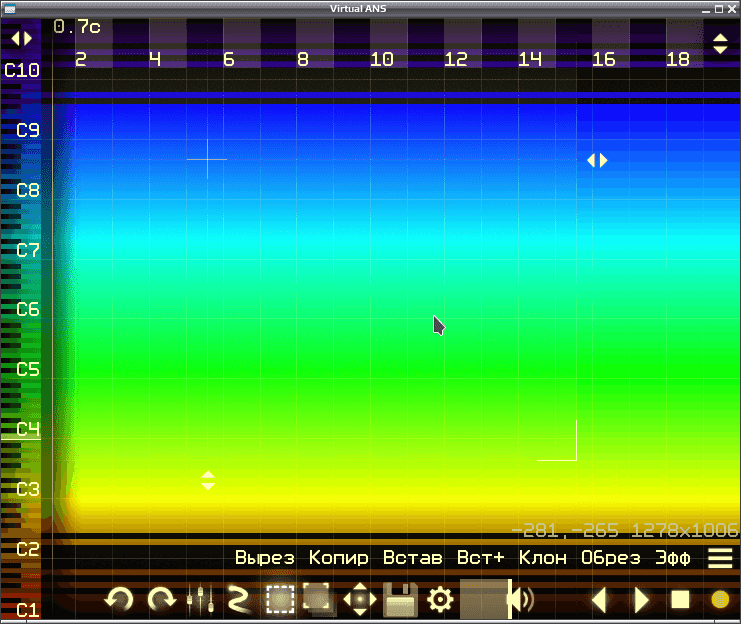Click timeline marker 16

tap(603, 60)
